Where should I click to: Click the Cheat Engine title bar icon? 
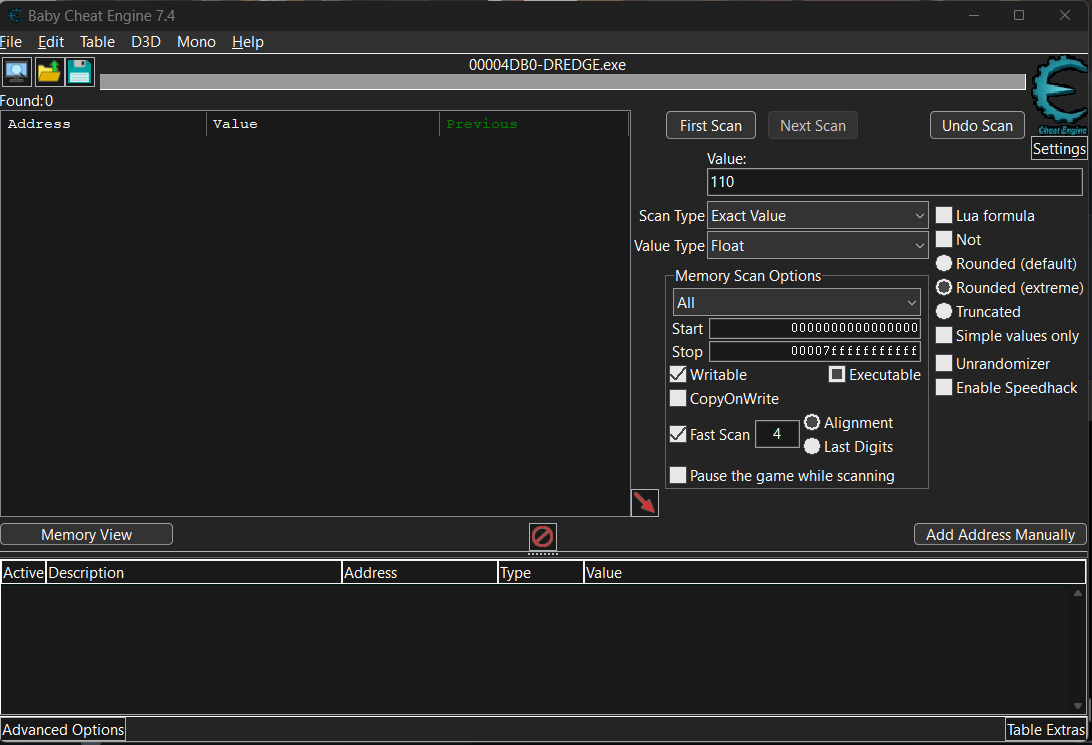pos(15,15)
